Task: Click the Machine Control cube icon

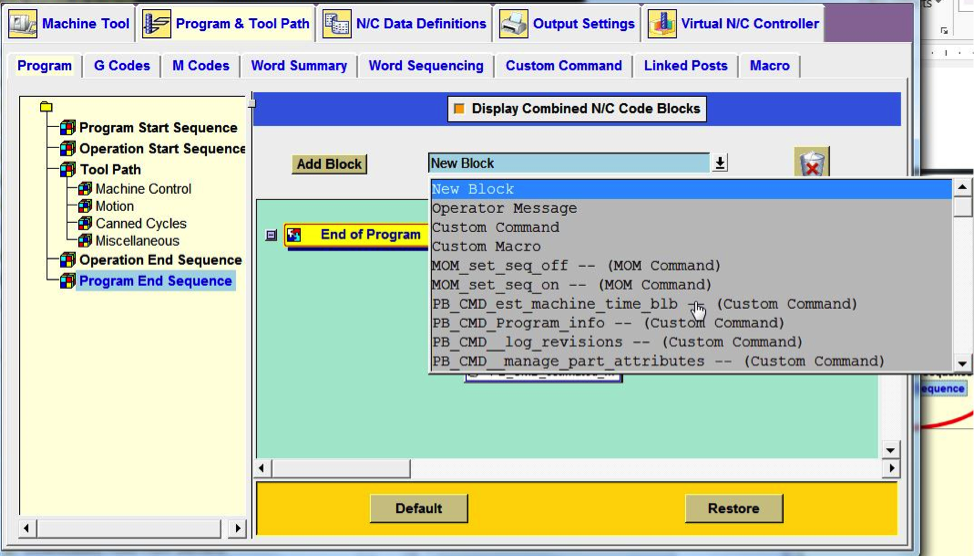Action: tap(85, 189)
